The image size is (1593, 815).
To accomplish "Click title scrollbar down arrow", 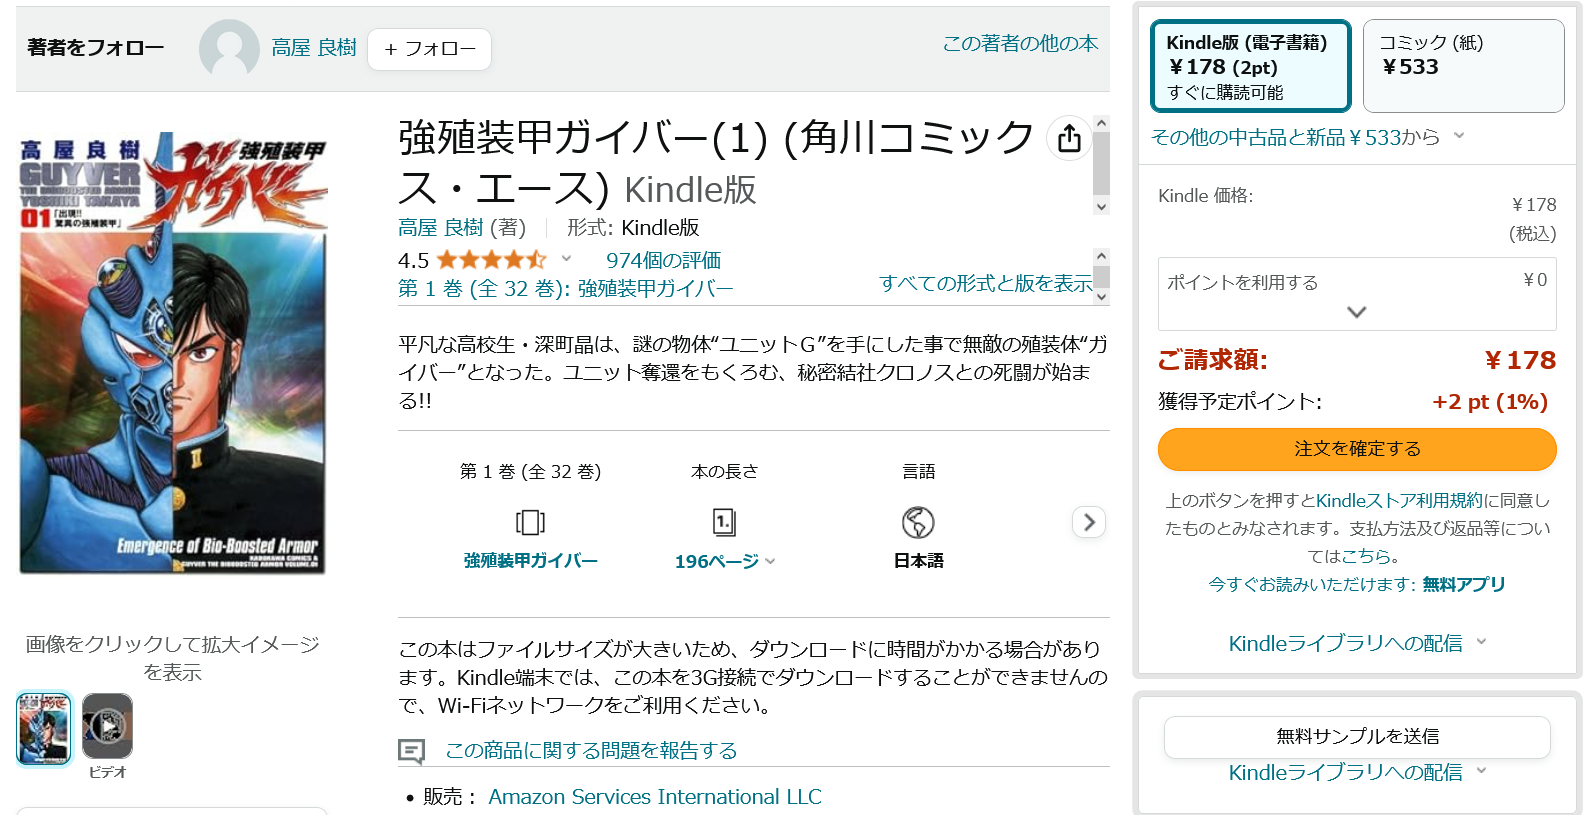I will pos(1101,207).
